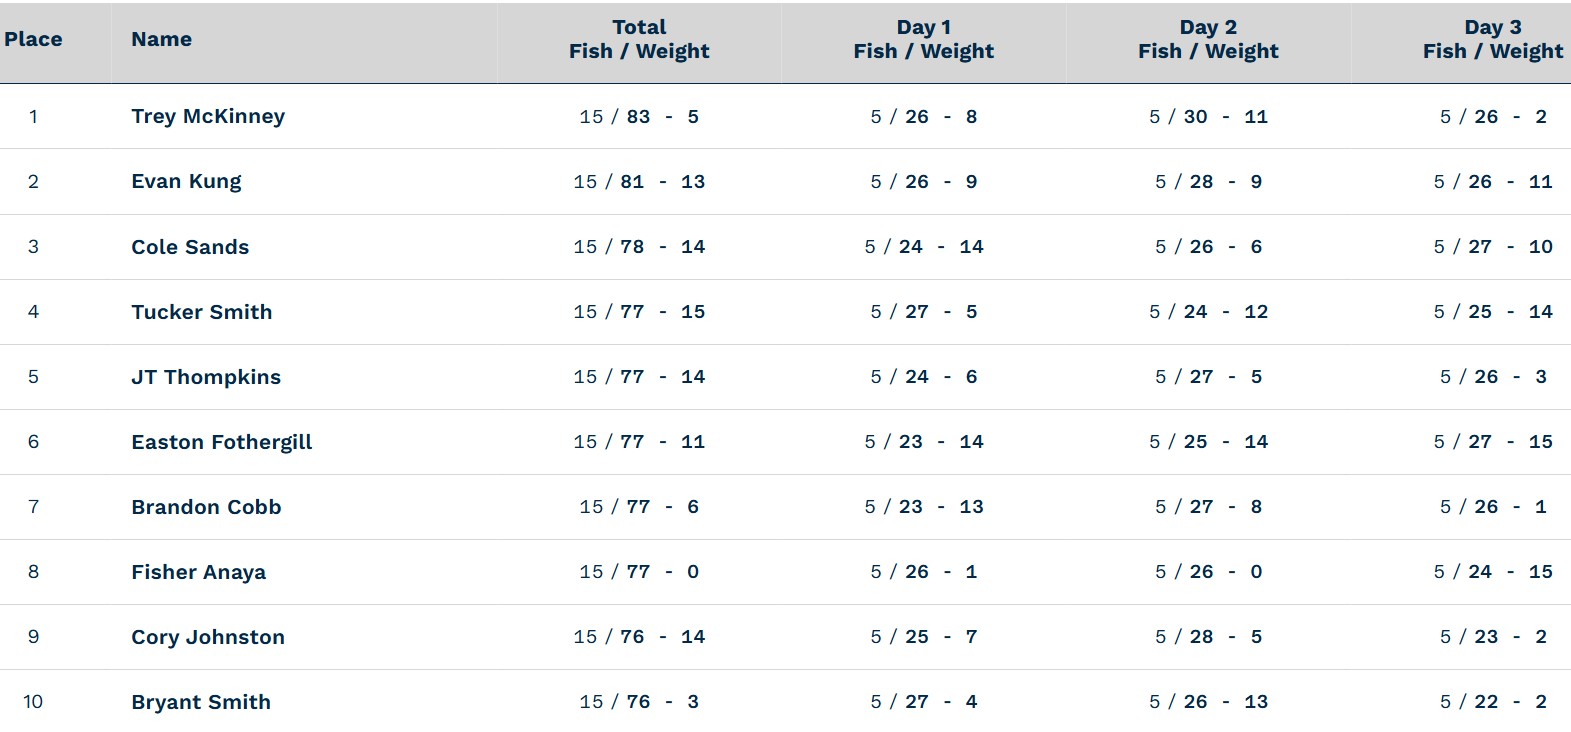Select Fisher Anaya in the table
The width and height of the screenshot is (1571, 732).
click(x=198, y=572)
